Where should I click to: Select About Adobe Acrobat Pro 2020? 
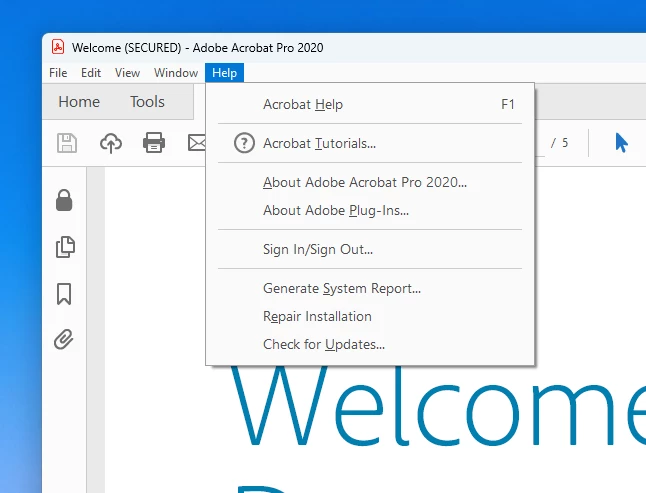click(x=370, y=182)
